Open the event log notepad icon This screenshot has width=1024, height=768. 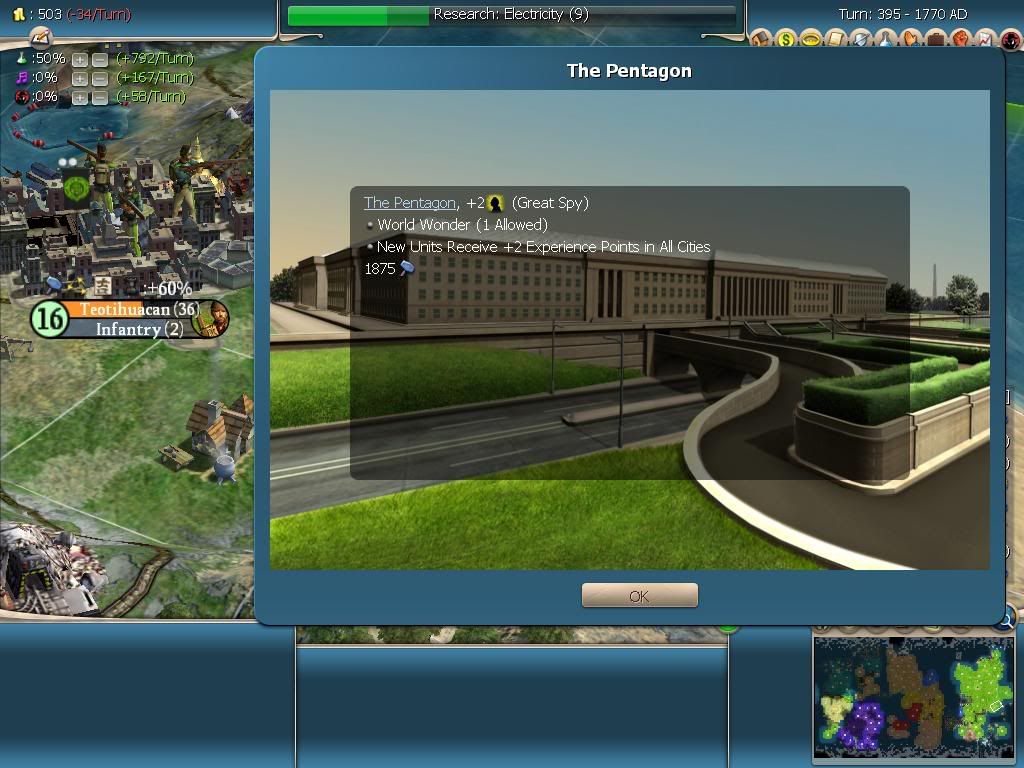point(40,37)
